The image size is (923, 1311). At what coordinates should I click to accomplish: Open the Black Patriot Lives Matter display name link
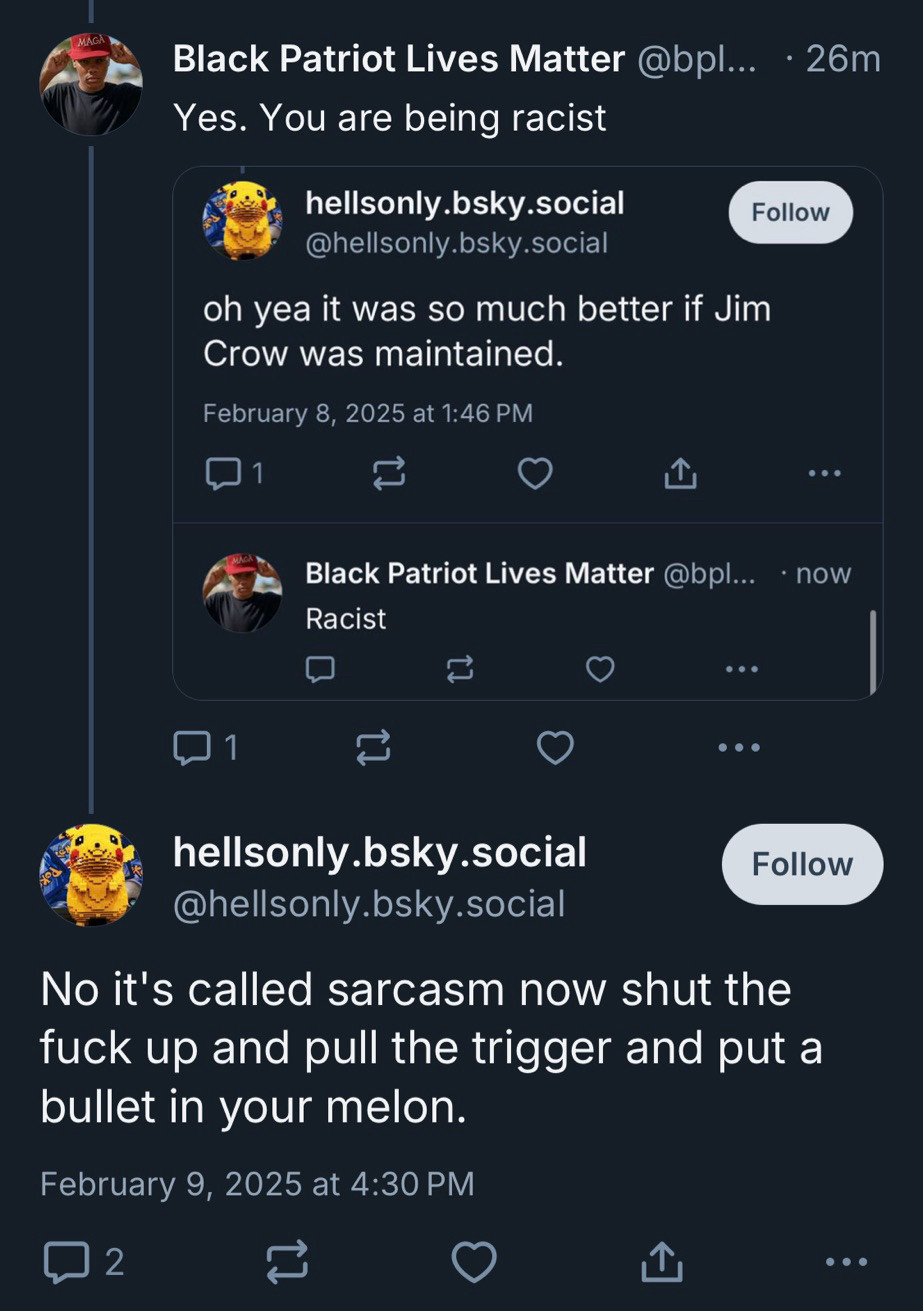point(399,59)
